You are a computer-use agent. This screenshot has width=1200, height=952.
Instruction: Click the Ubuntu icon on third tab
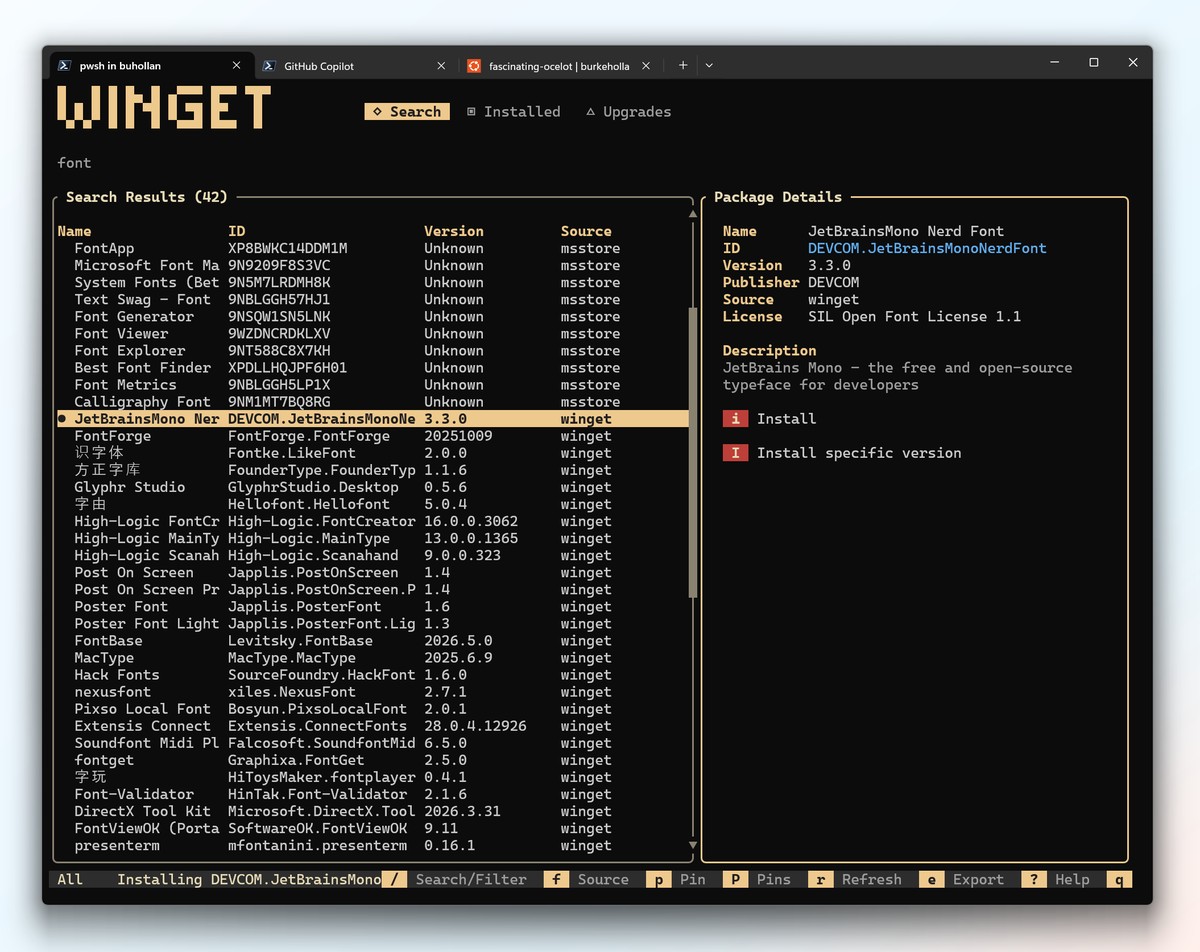[x=474, y=66]
